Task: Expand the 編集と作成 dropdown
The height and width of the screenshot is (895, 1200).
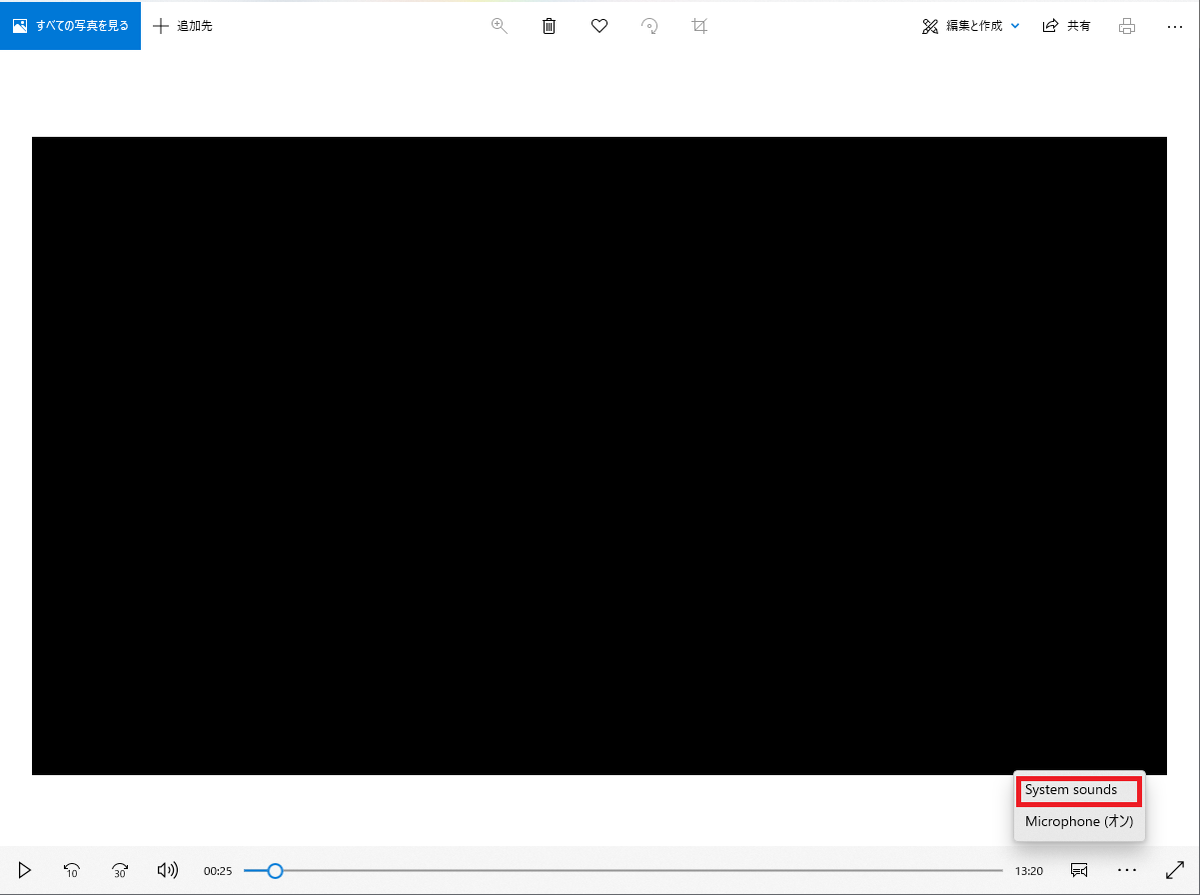Action: [970, 26]
